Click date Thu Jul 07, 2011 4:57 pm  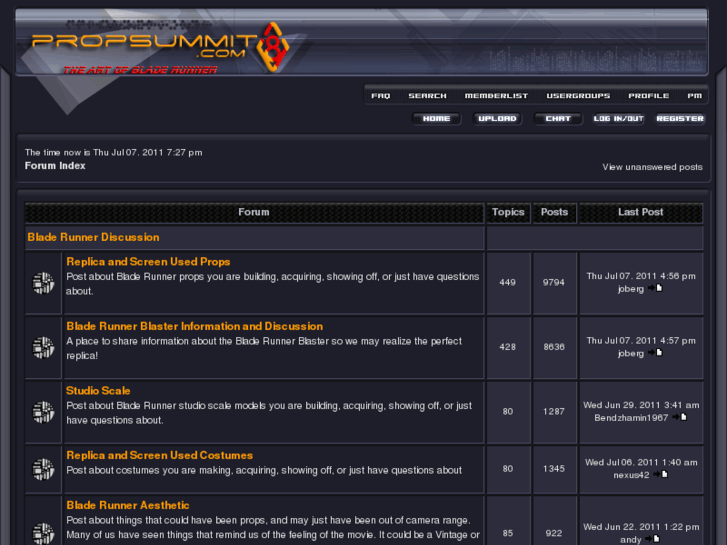[641, 340]
